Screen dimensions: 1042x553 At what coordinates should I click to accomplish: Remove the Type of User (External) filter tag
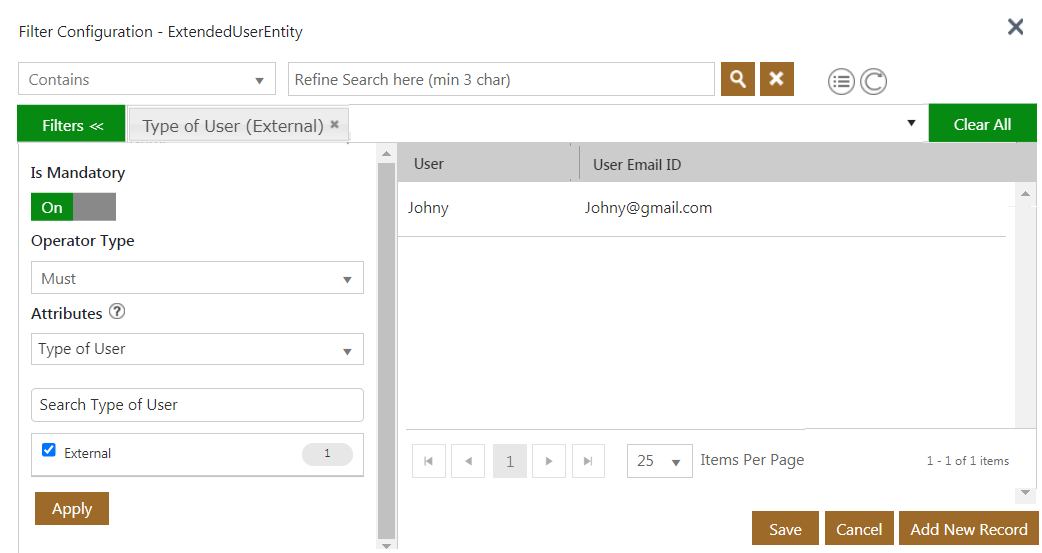pos(335,125)
